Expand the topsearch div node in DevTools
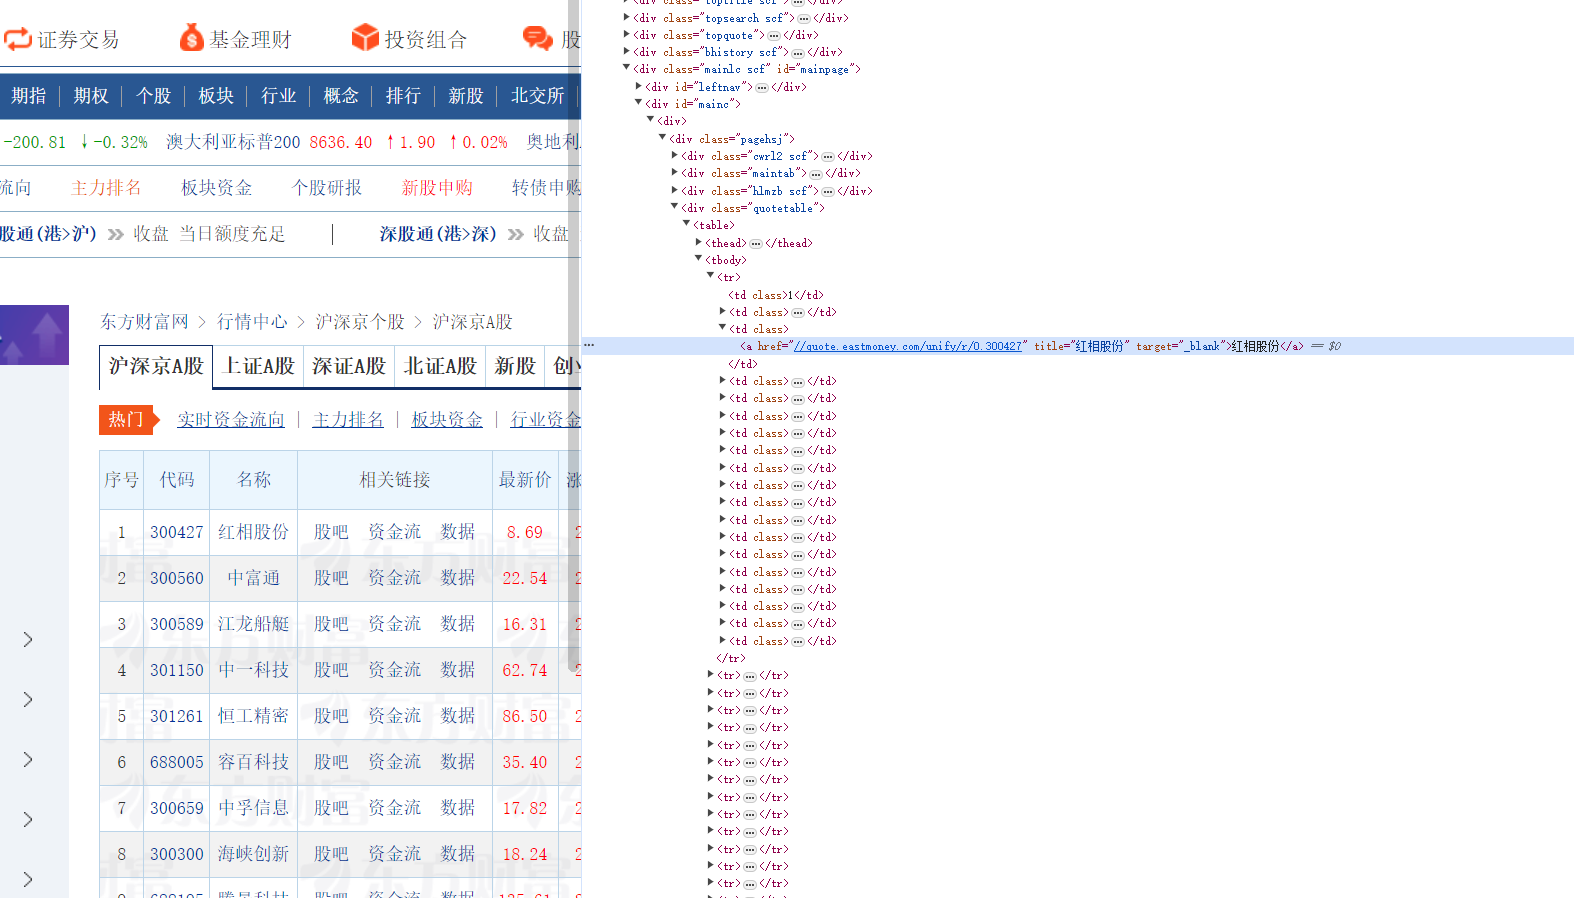 627,17
